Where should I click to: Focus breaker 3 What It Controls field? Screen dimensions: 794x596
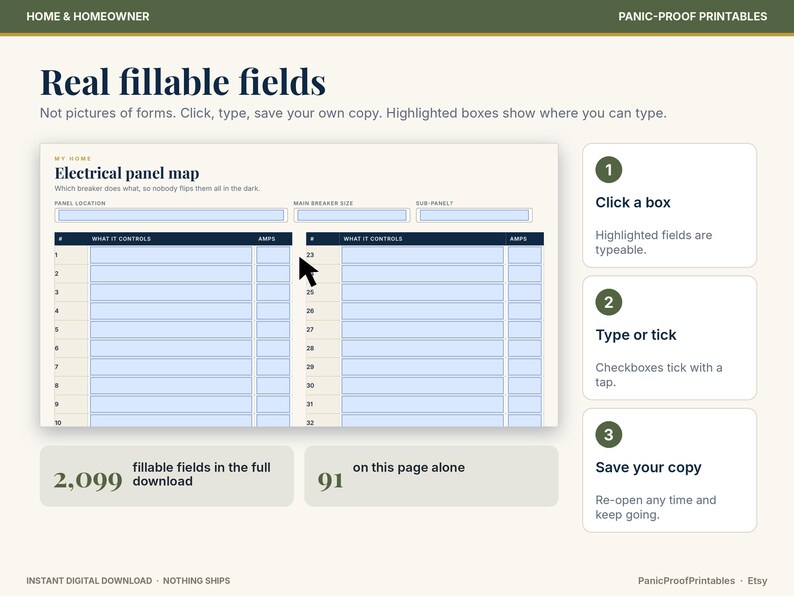(171, 292)
